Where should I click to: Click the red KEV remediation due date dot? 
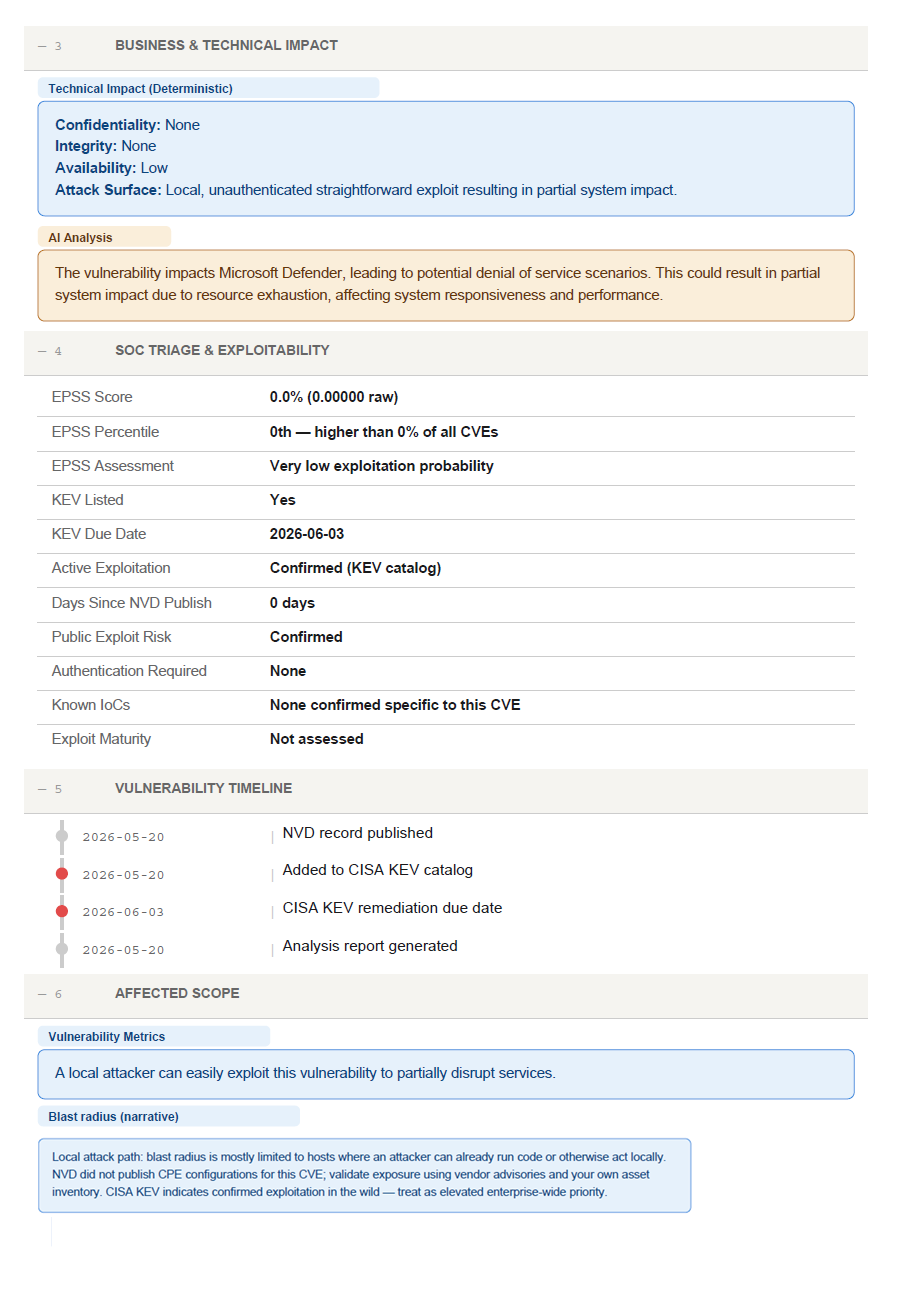62,911
